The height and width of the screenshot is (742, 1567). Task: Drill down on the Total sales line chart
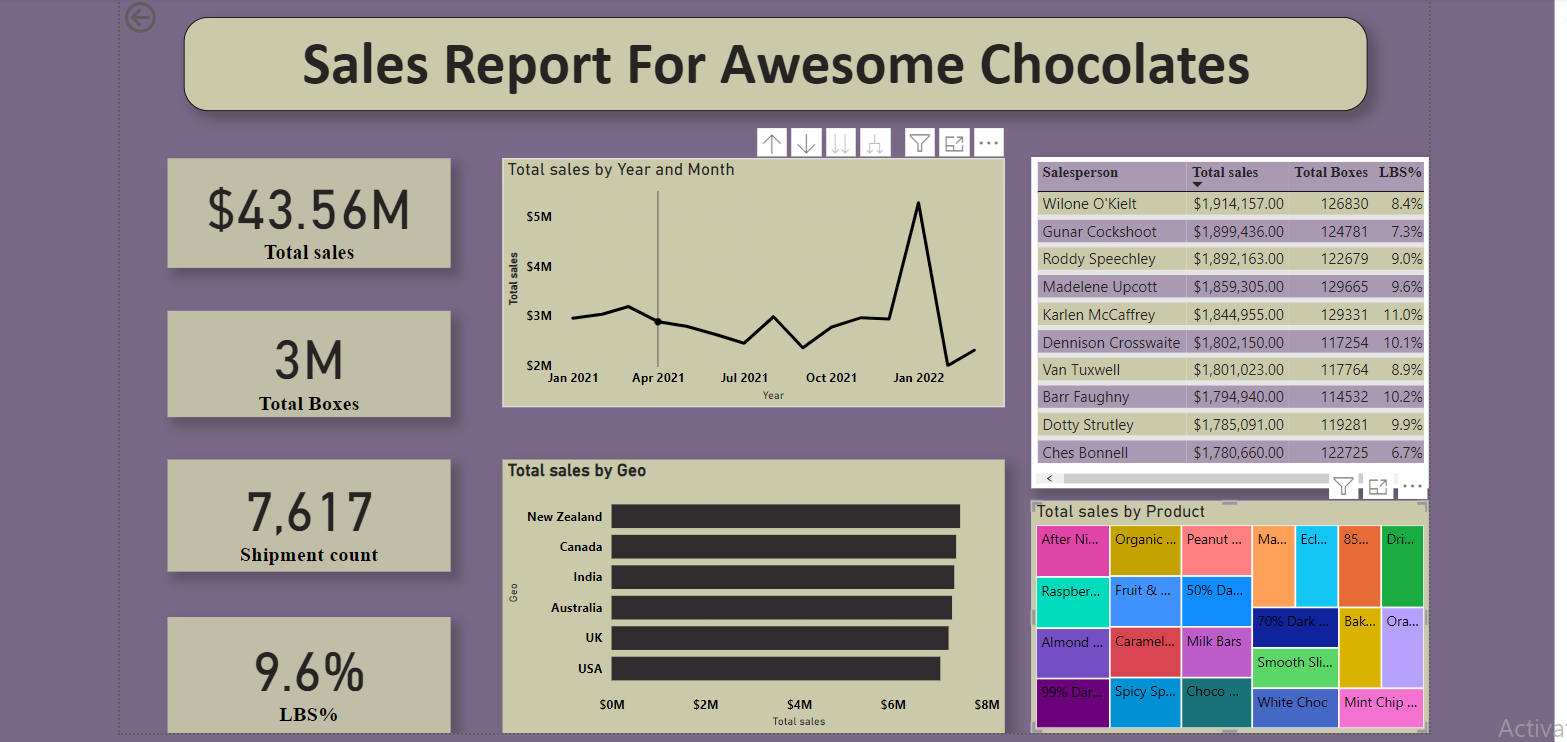click(x=806, y=142)
